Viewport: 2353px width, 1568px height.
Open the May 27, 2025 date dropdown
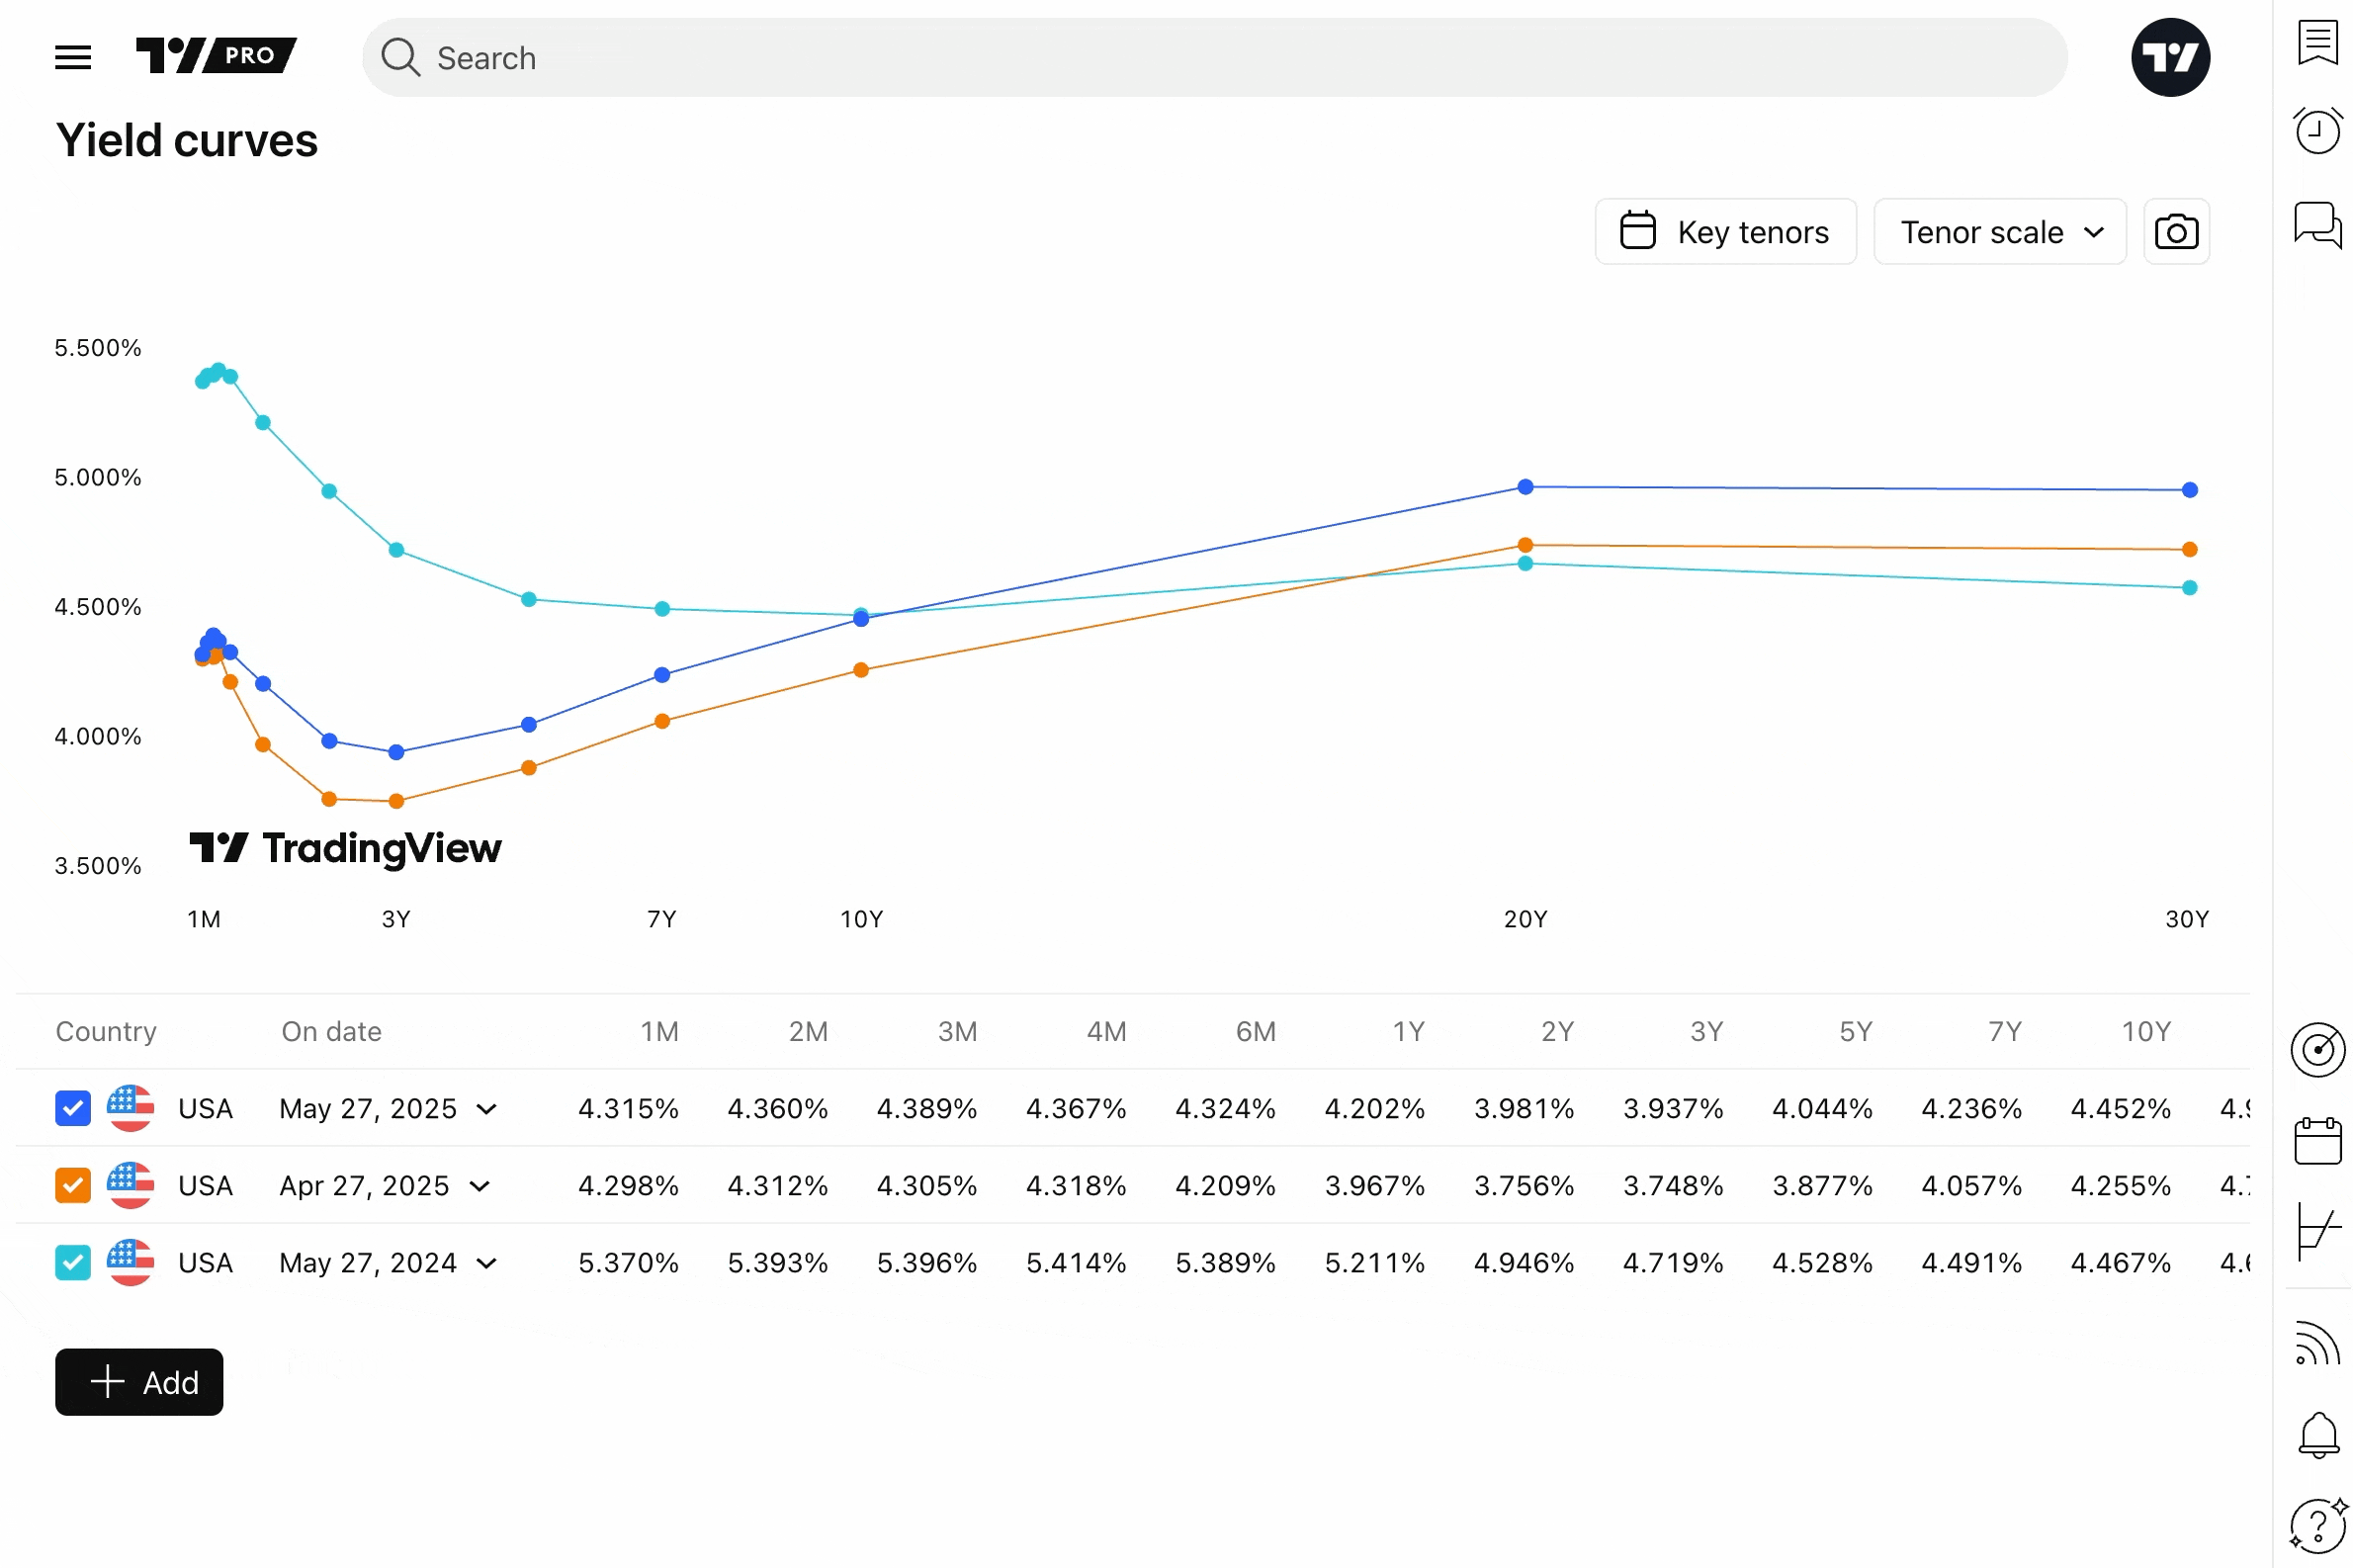487,1109
